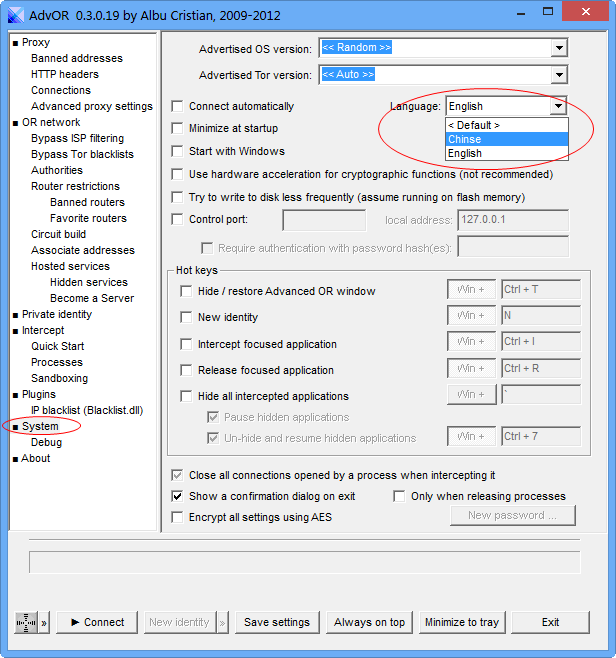Open the Advertised OS version dropdown
This screenshot has height=658, width=616.
pyautogui.click(x=559, y=48)
